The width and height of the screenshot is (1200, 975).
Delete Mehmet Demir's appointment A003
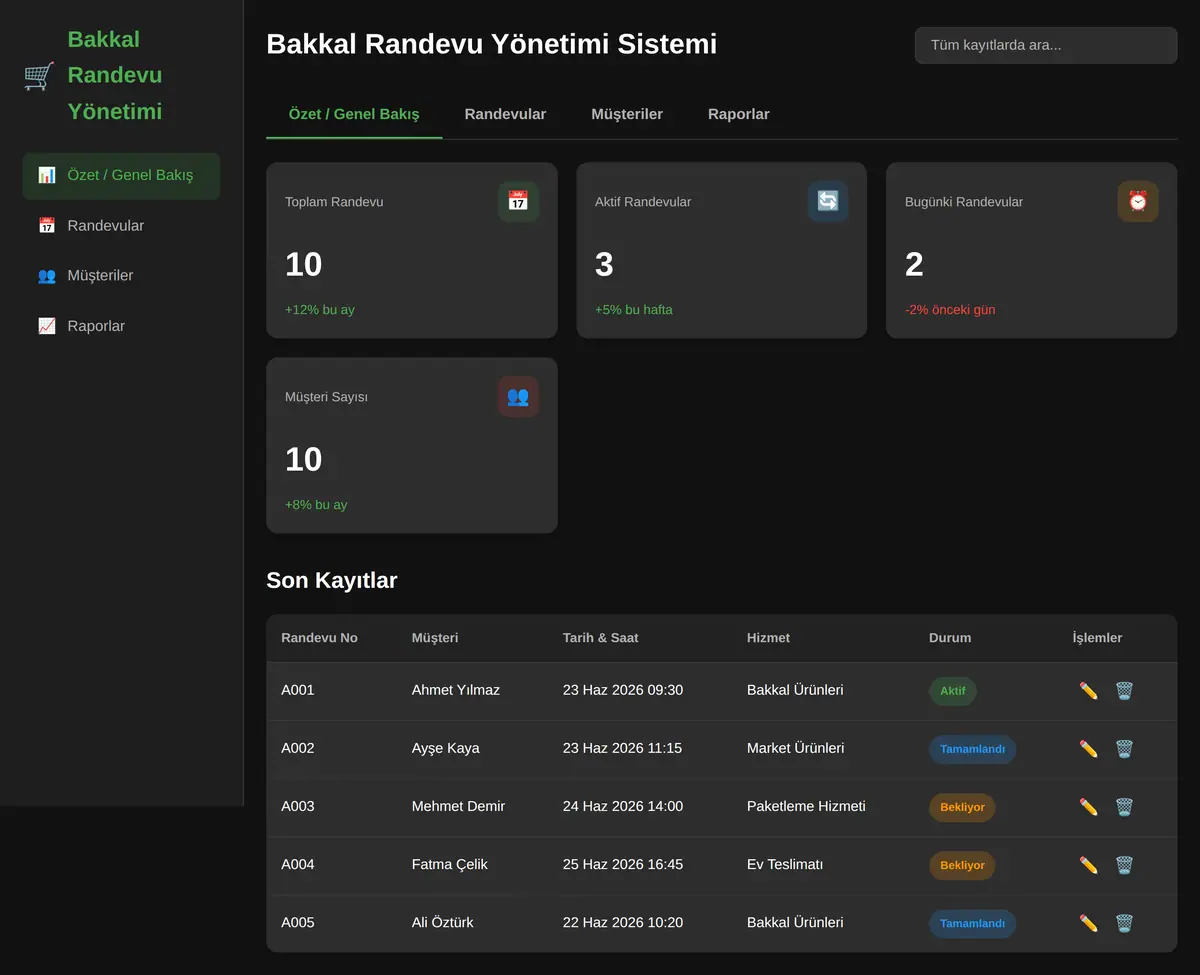click(x=1124, y=807)
